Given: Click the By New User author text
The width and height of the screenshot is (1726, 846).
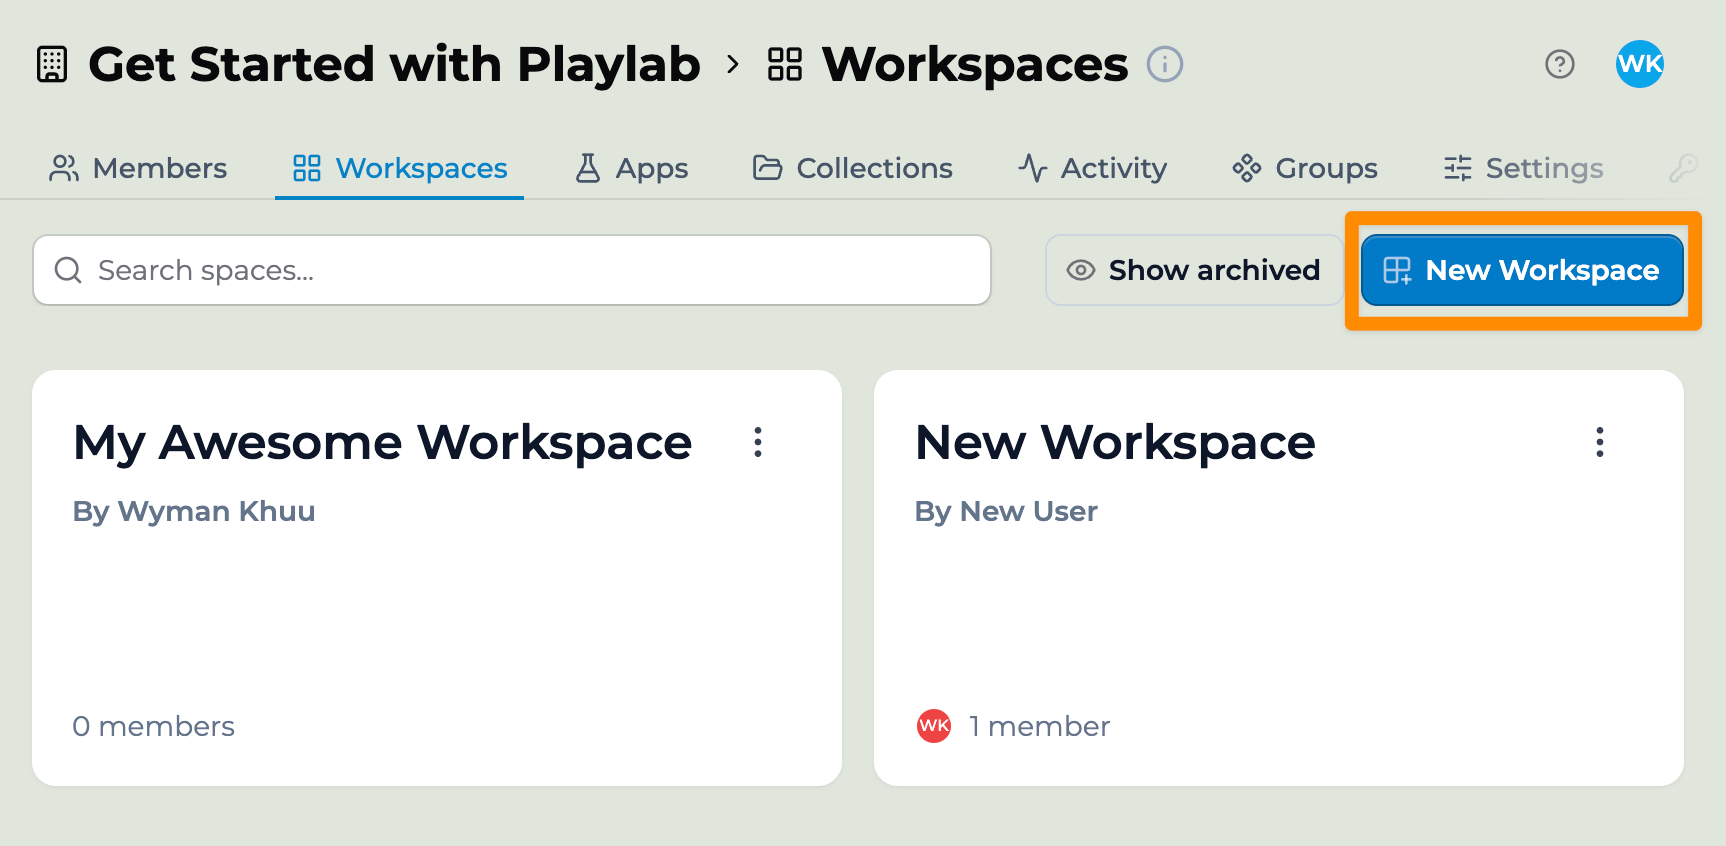Looking at the screenshot, I should point(1006,511).
